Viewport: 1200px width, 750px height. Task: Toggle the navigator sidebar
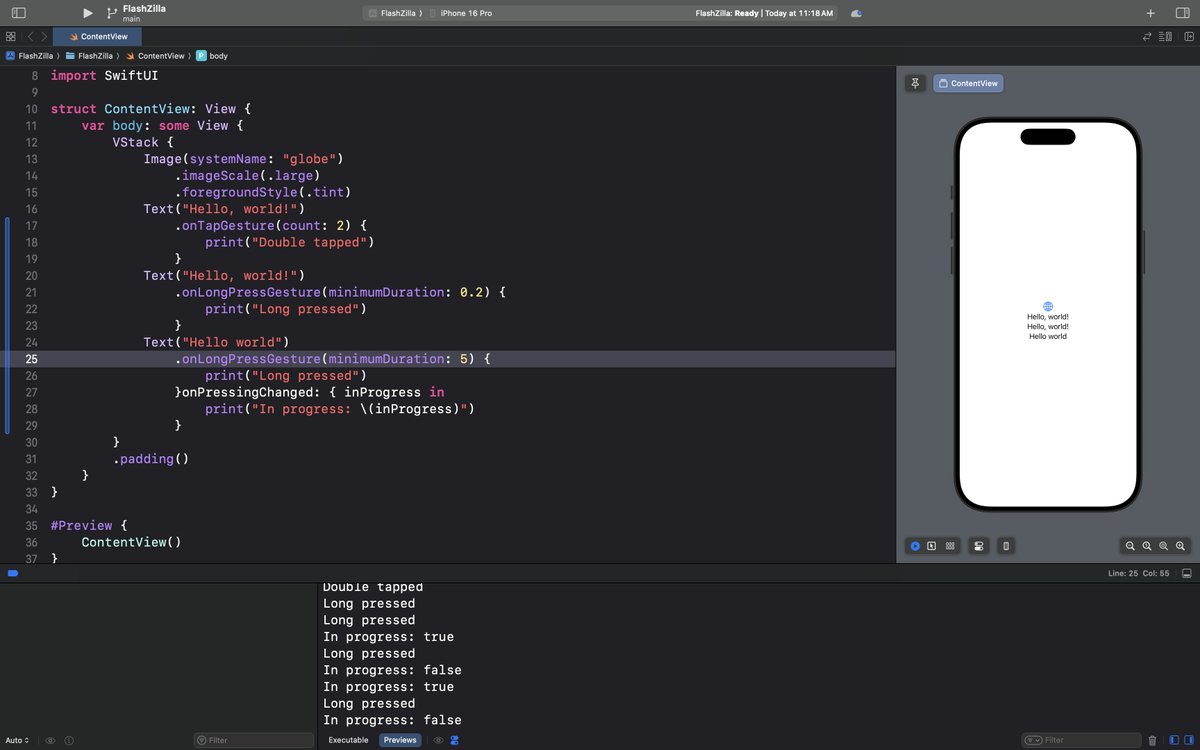(x=18, y=13)
